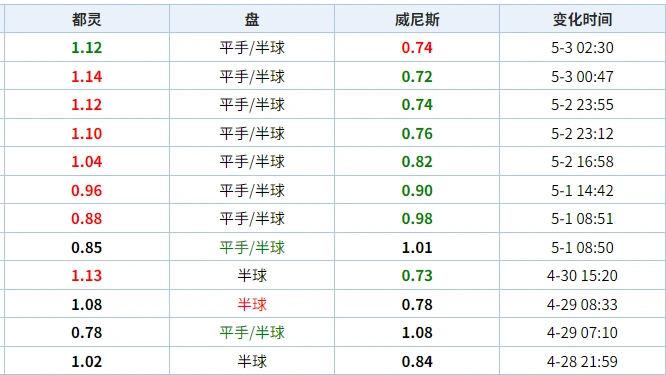Click 平手/半球 in the 5-2 16:58 row

252,161
